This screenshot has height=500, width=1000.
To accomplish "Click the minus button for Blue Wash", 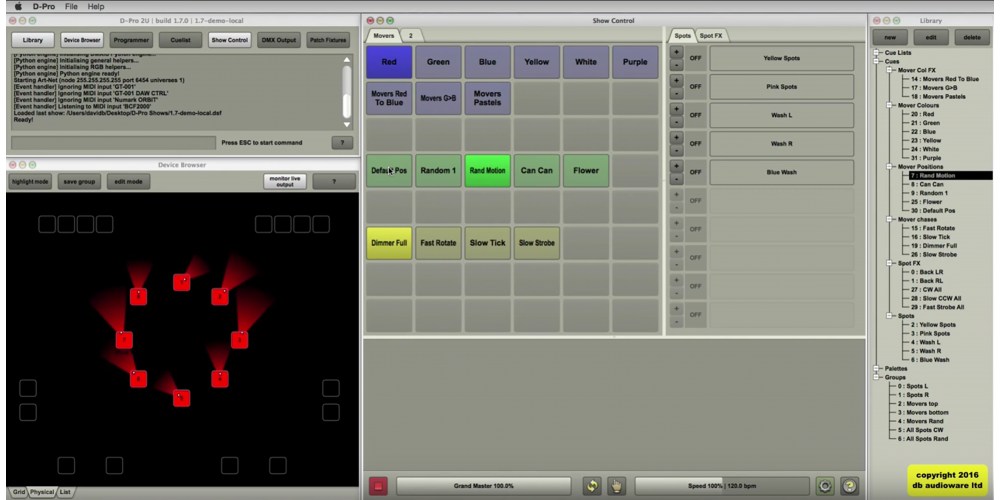I will [x=676, y=179].
